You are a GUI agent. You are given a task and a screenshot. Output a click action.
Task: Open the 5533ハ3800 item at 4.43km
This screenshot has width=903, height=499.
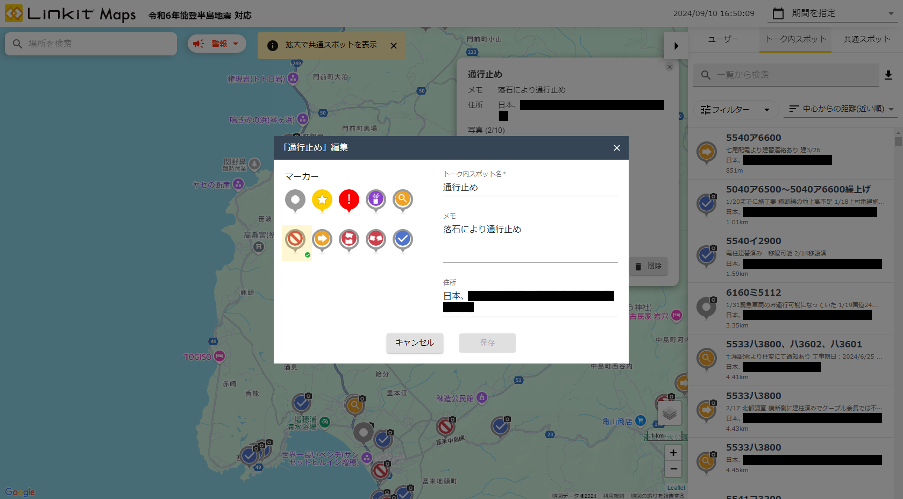(792, 411)
